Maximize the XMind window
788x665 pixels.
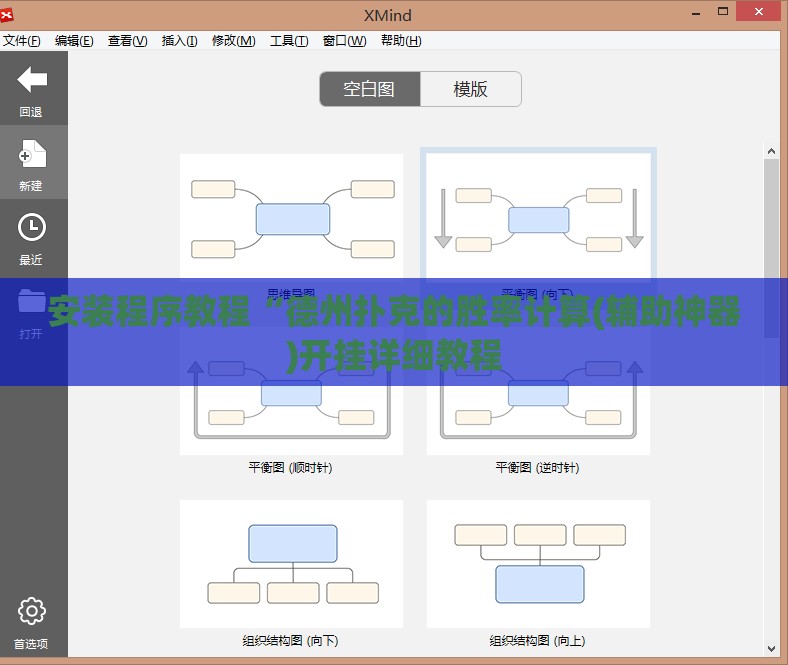[x=723, y=12]
